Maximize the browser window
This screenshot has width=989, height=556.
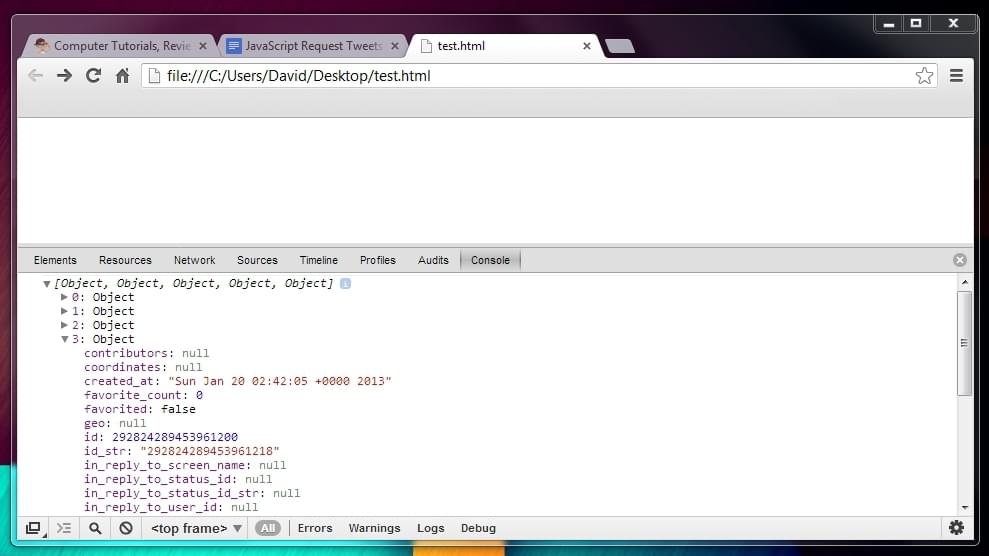click(916, 24)
